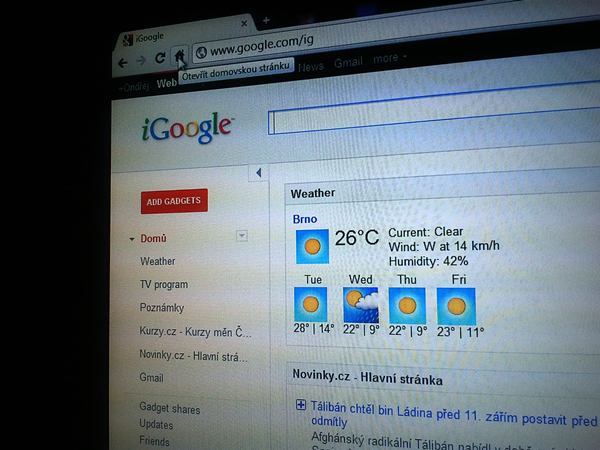Open the Domů tab options dropdown
The height and width of the screenshot is (450, 600).
(242, 235)
